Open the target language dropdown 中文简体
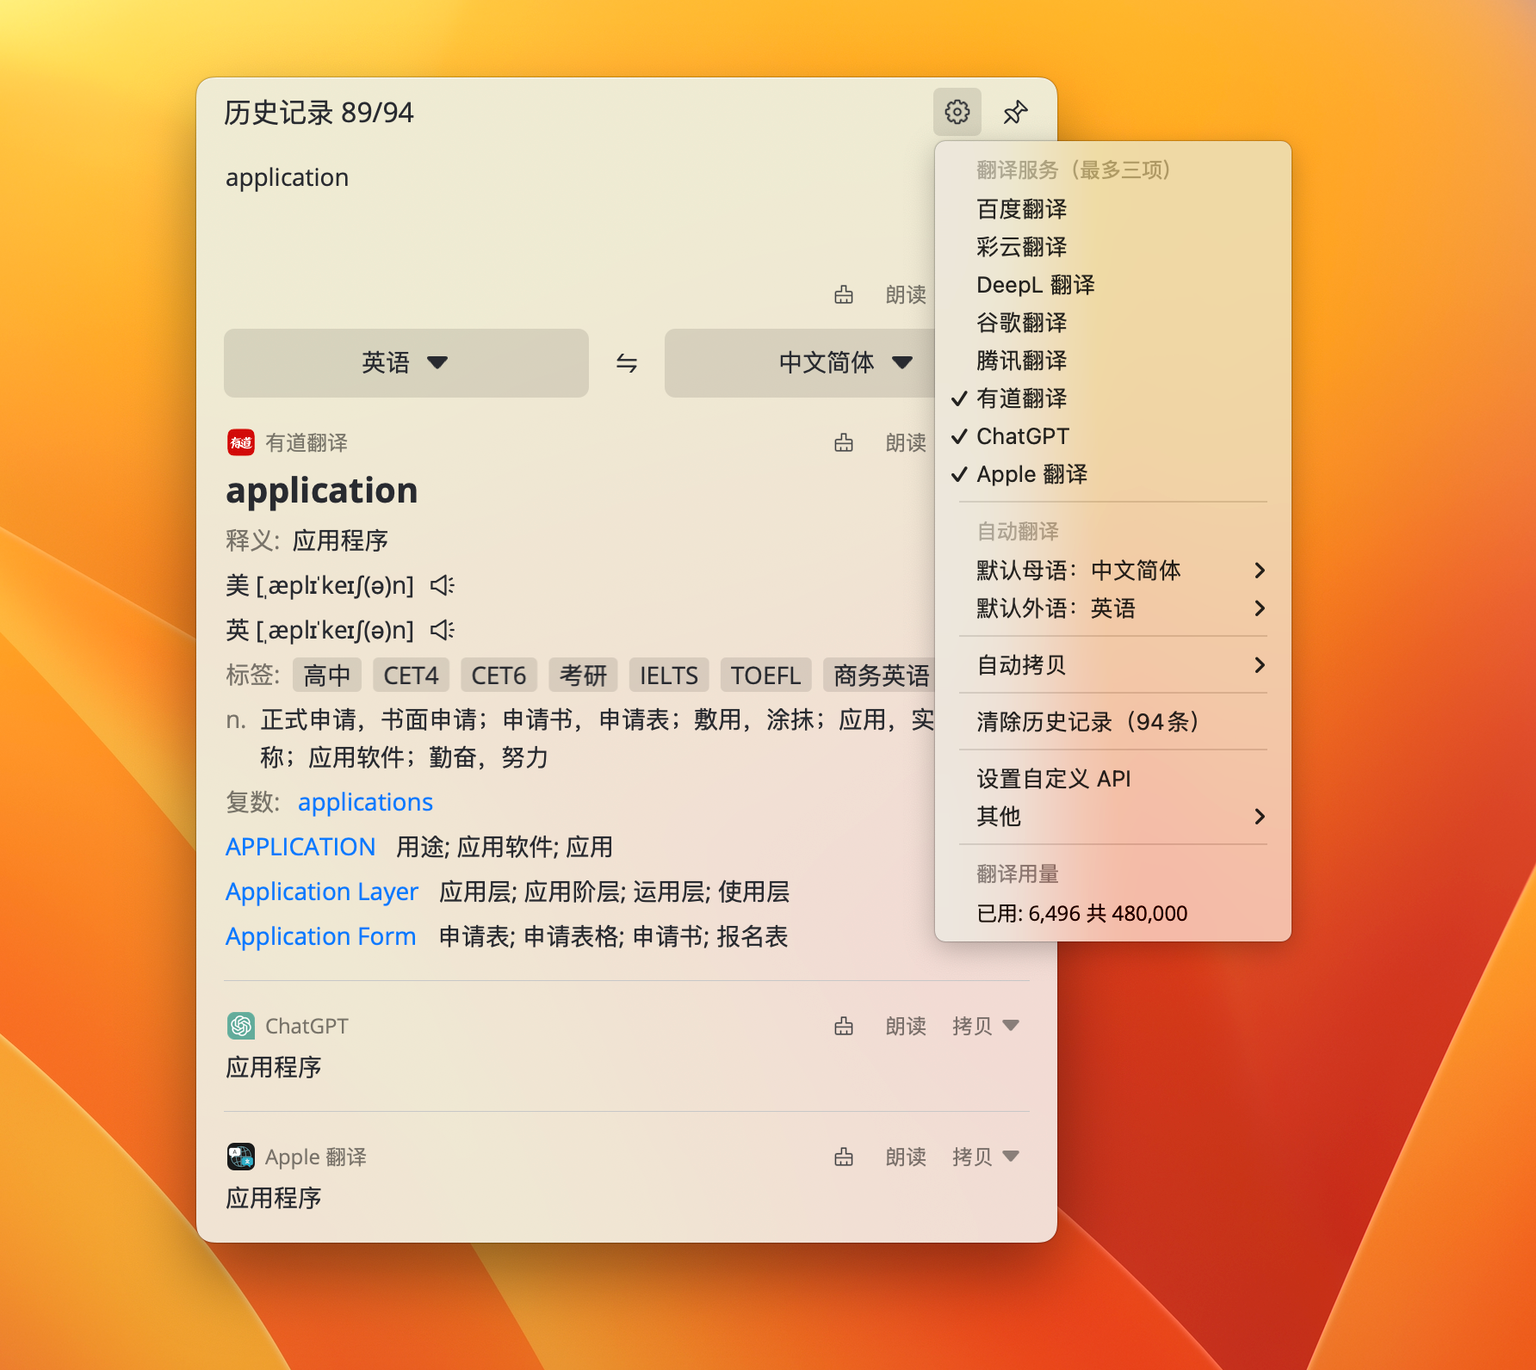The image size is (1536, 1370). point(843,363)
